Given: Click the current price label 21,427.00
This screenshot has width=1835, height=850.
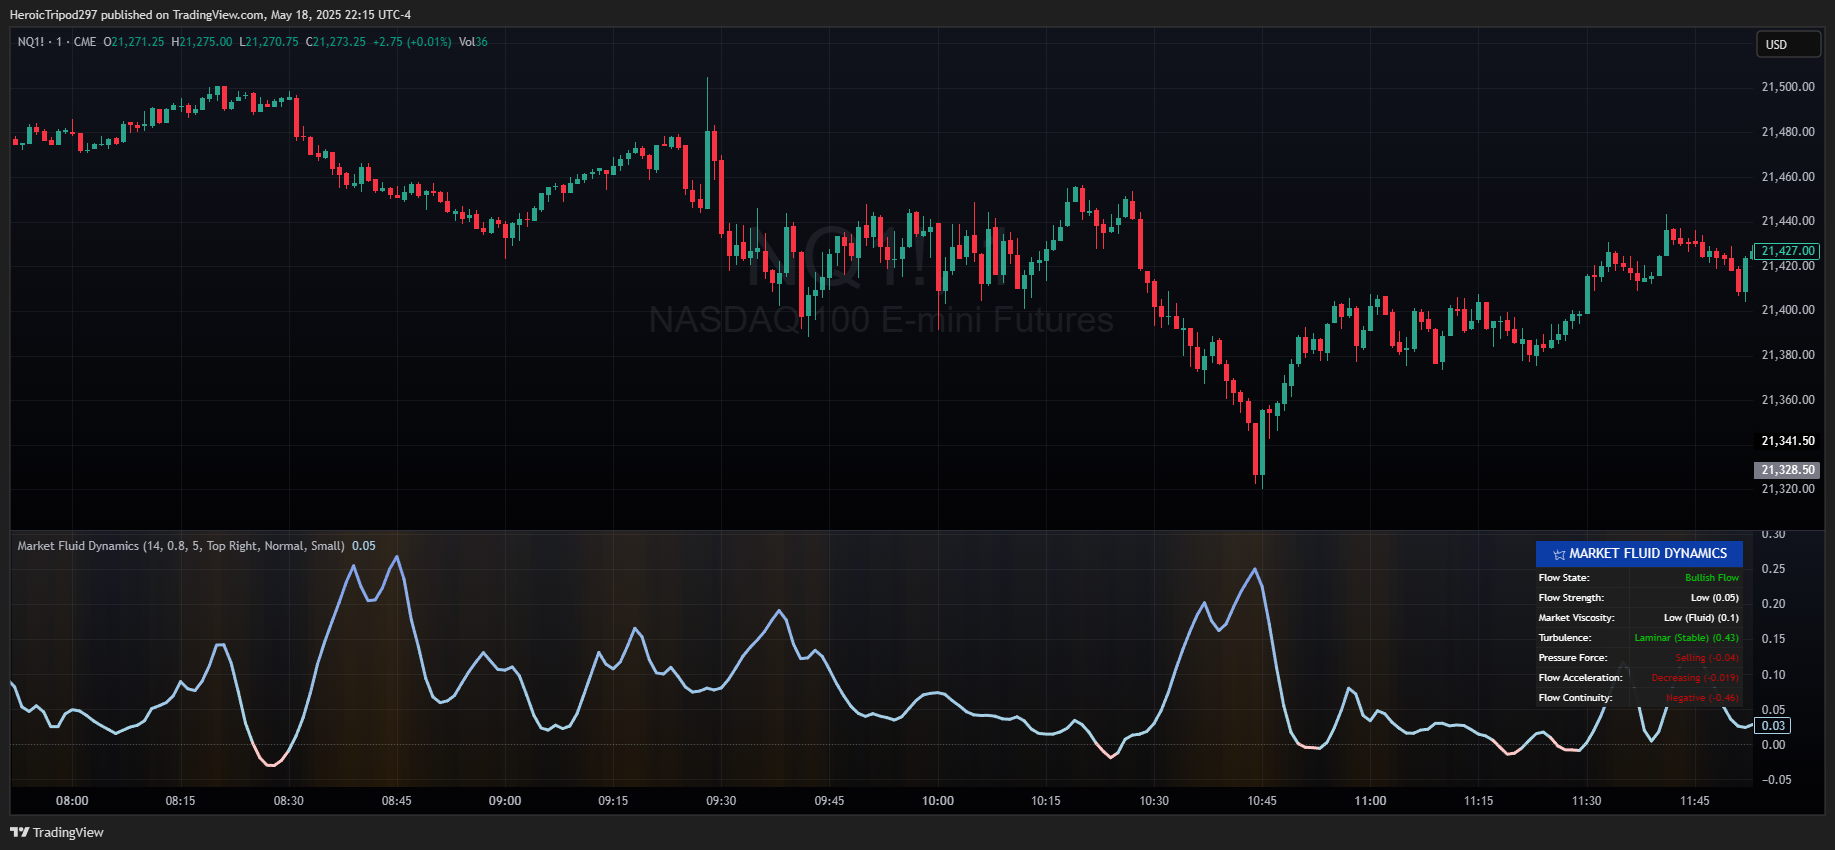Looking at the screenshot, I should 1788,251.
